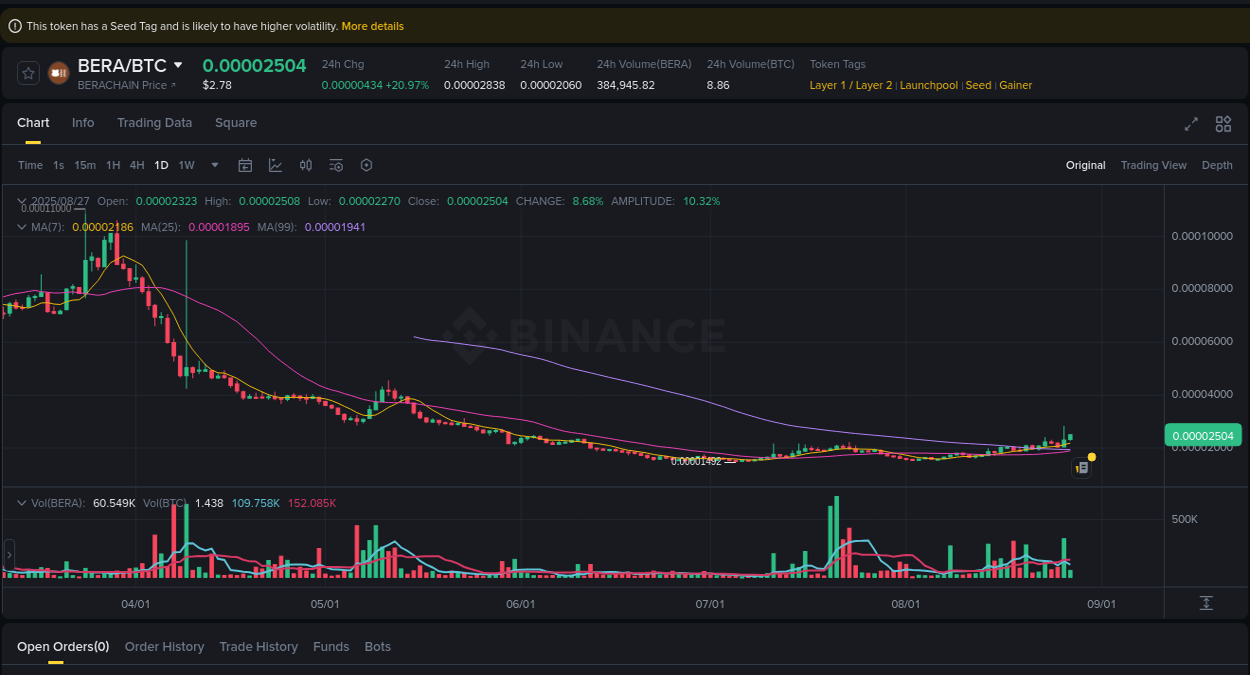Open chart display settings via sliders icon

336,164
